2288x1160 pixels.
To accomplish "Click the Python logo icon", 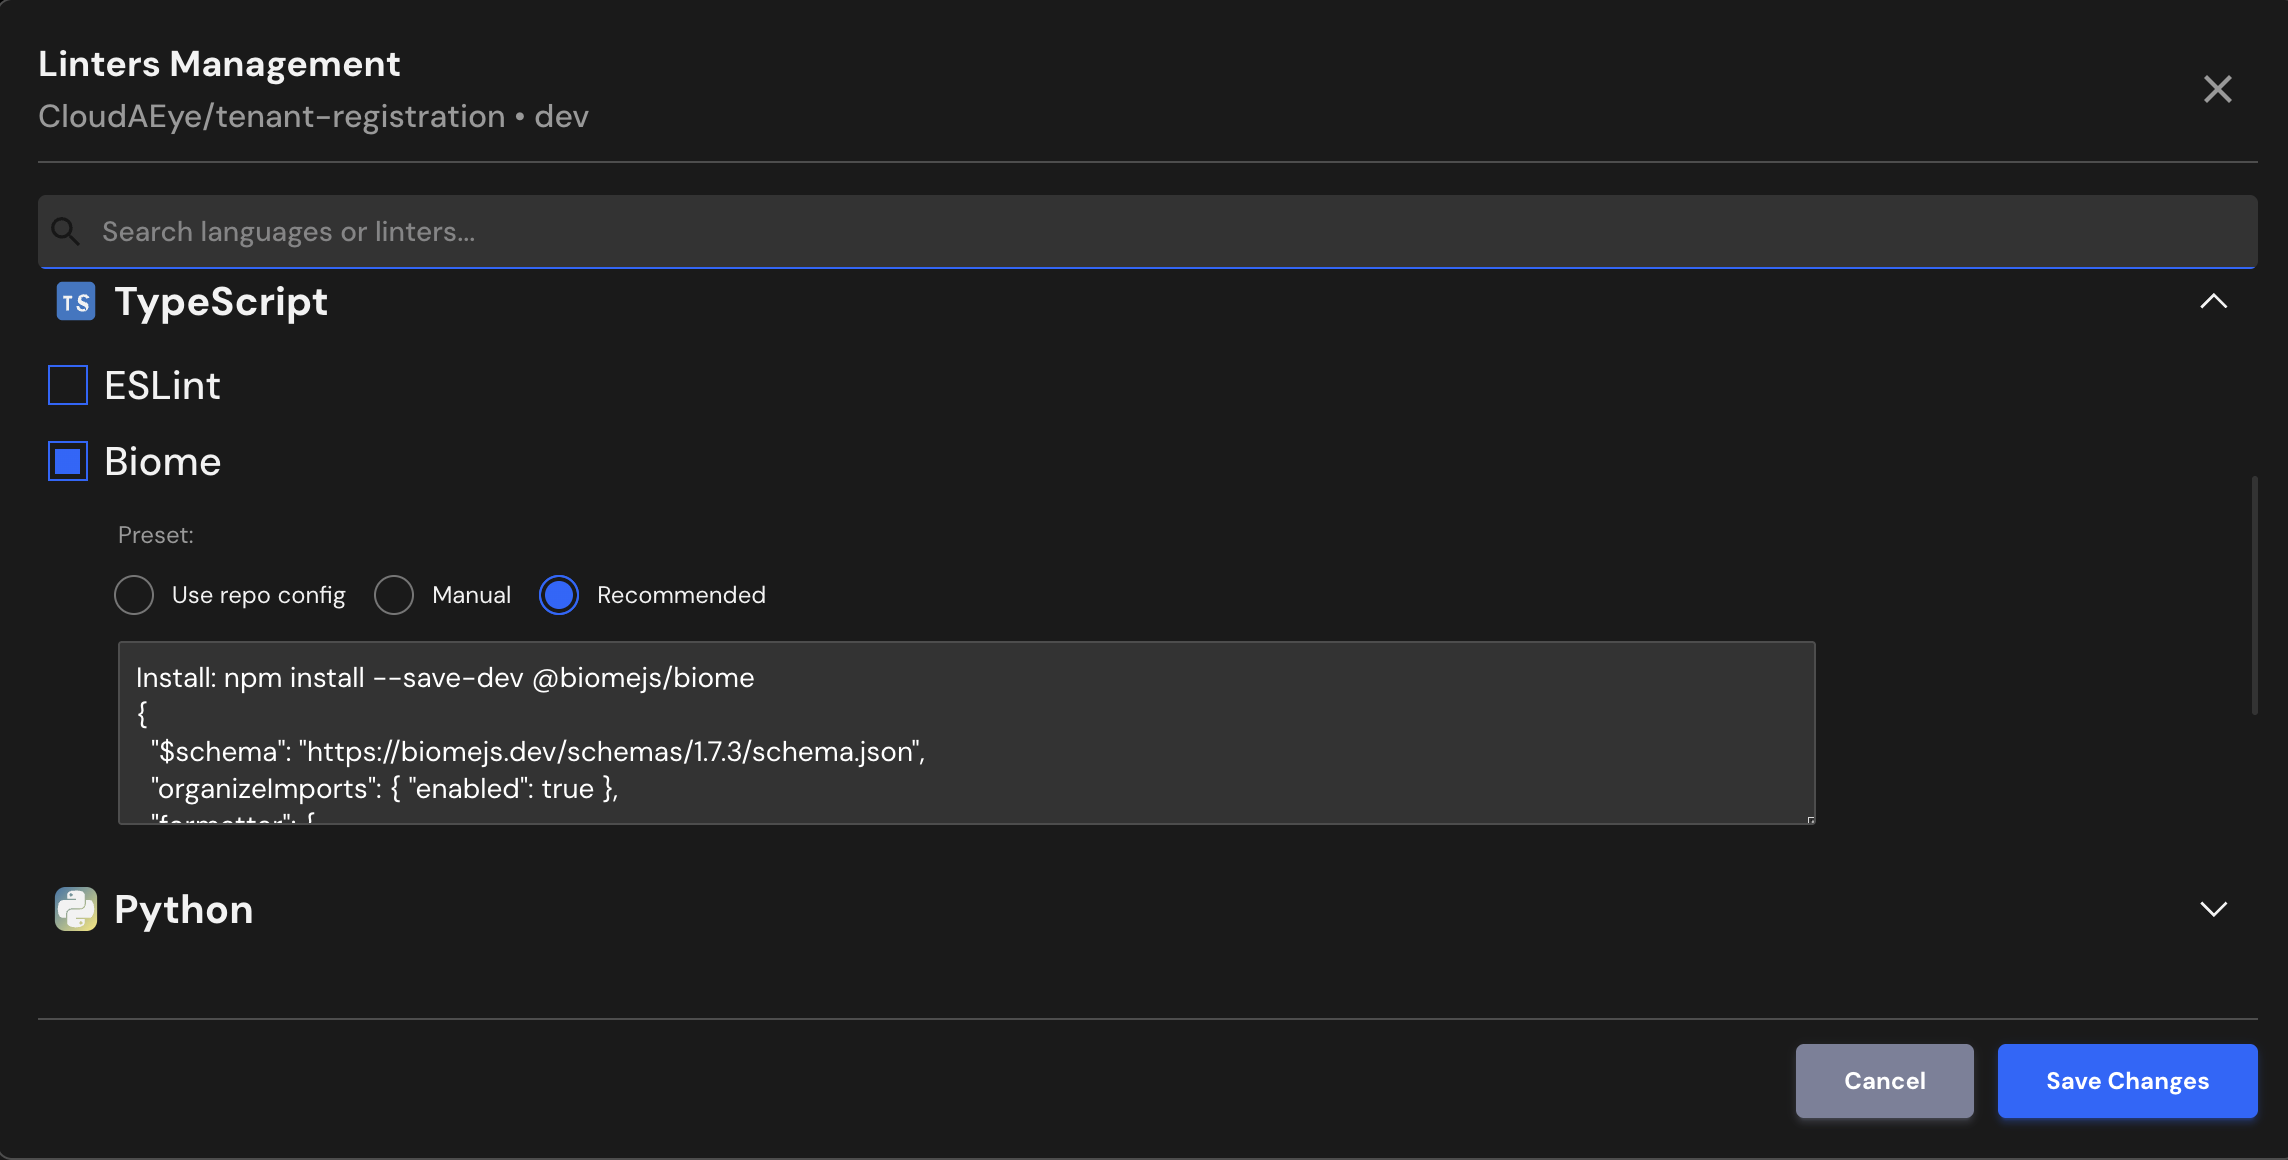I will coord(76,909).
